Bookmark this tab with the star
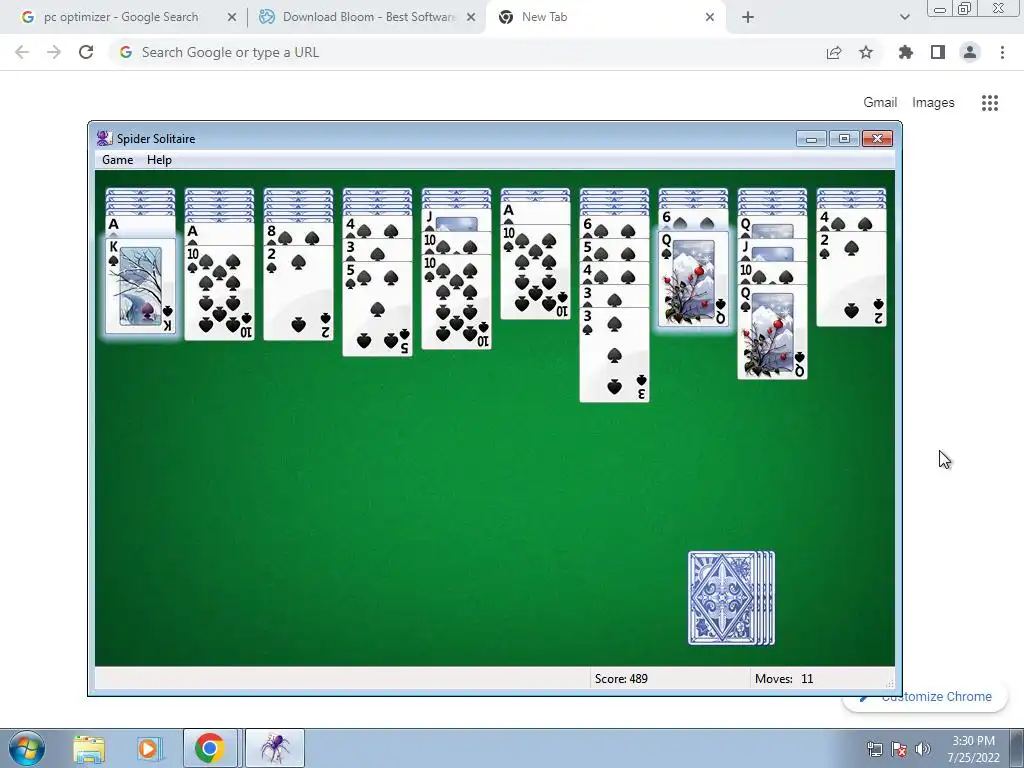The width and height of the screenshot is (1024, 768). coord(866,52)
